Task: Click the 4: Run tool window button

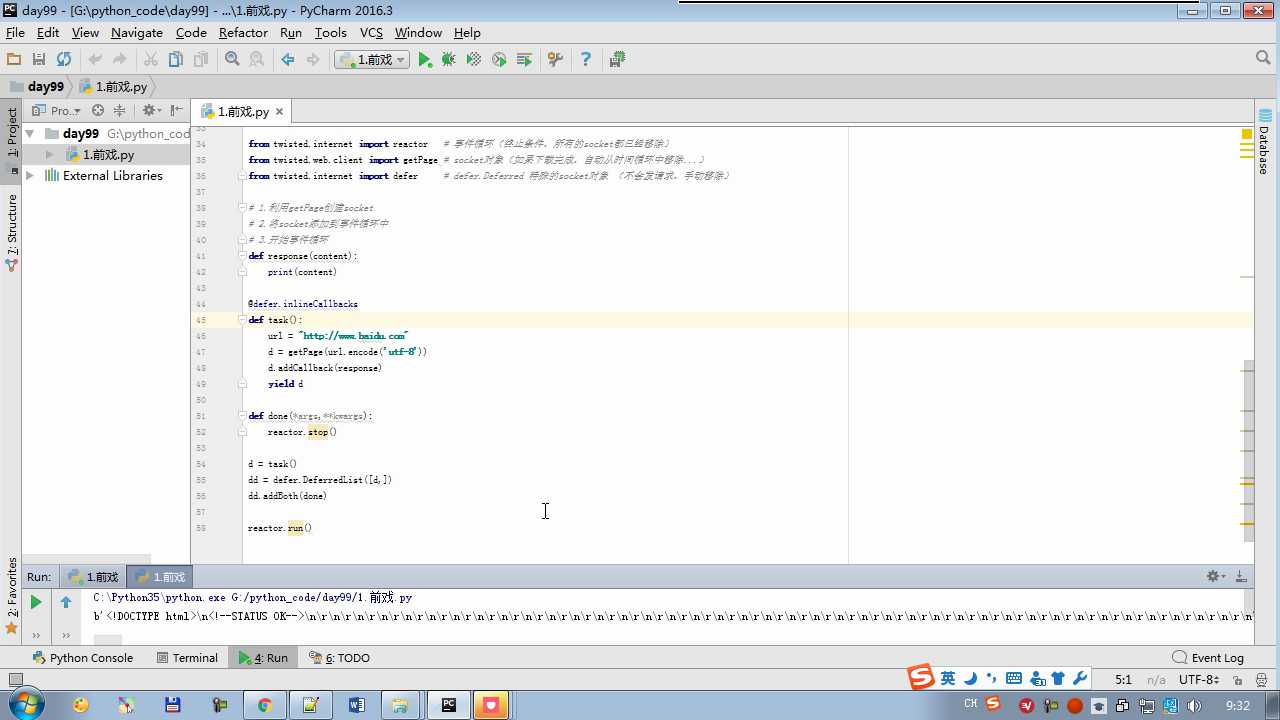Action: (x=263, y=658)
